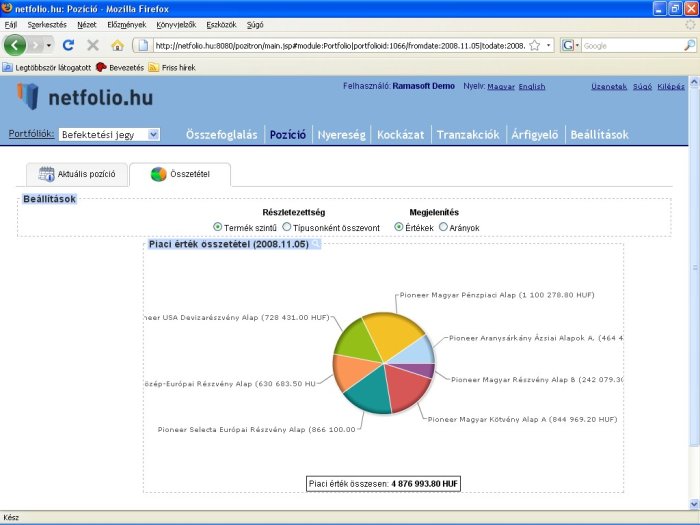
Task: Click the page identity icon in address bar
Action: click(x=143, y=46)
